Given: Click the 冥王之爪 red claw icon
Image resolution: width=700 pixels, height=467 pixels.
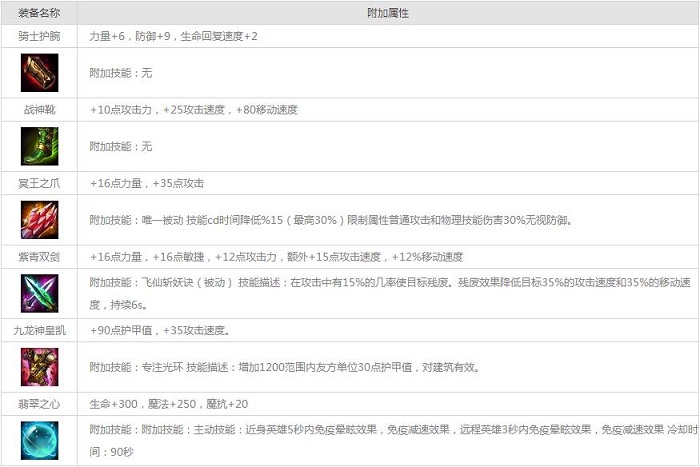Looking at the screenshot, I should (x=39, y=220).
